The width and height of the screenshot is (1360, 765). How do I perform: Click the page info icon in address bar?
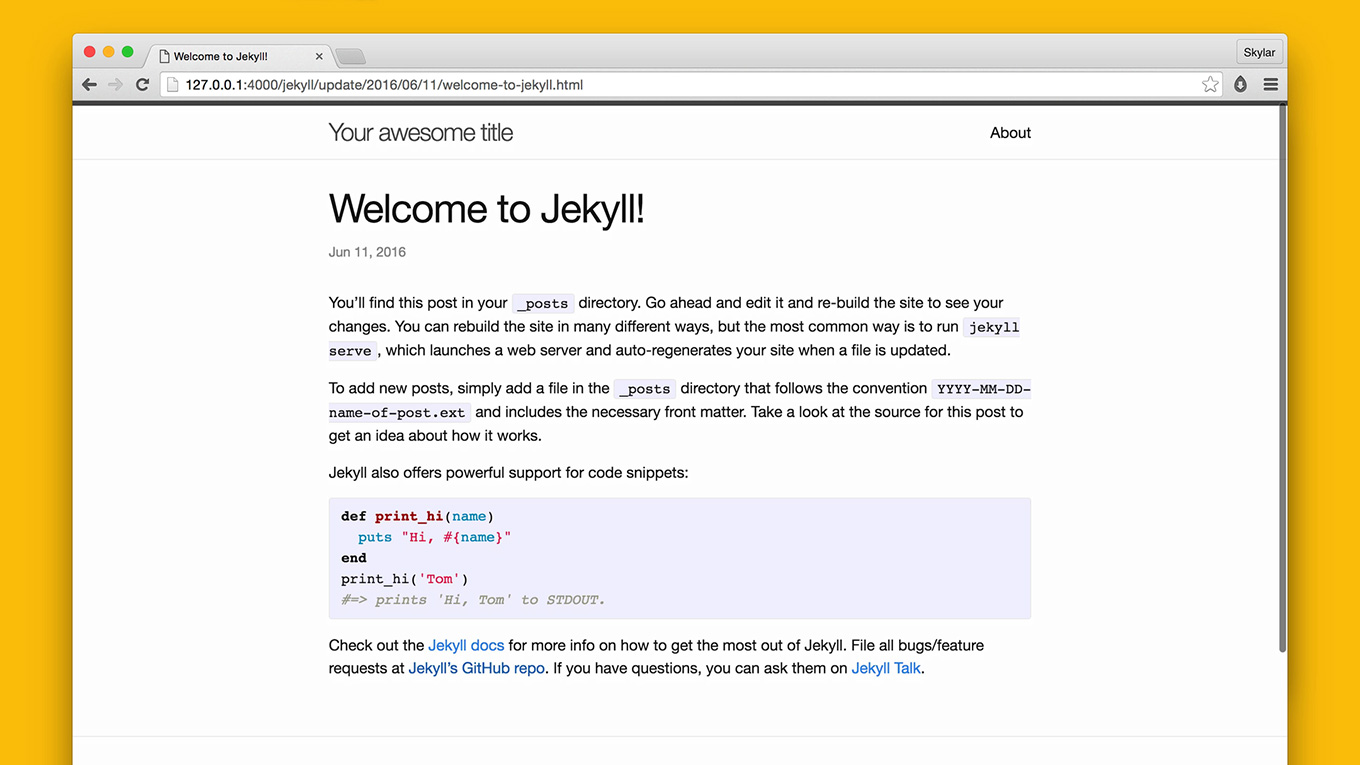point(172,85)
